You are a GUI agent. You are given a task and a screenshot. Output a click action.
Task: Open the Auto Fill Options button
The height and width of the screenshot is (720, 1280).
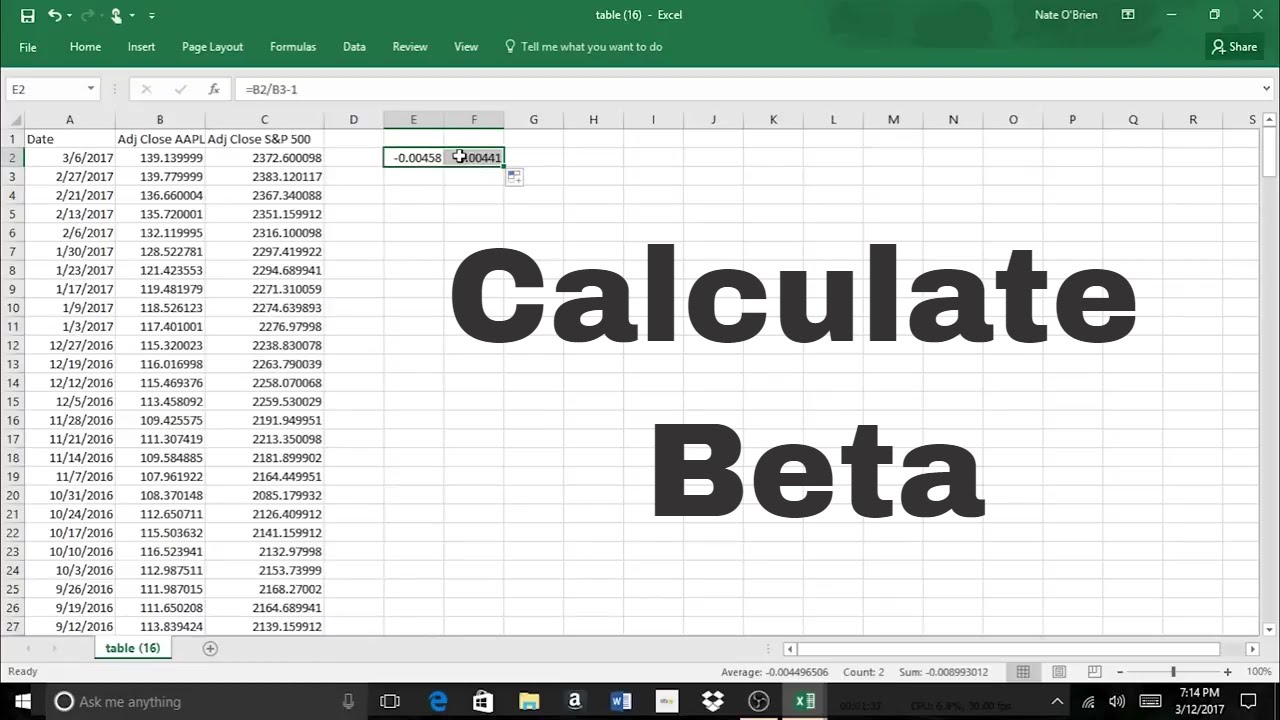click(513, 177)
